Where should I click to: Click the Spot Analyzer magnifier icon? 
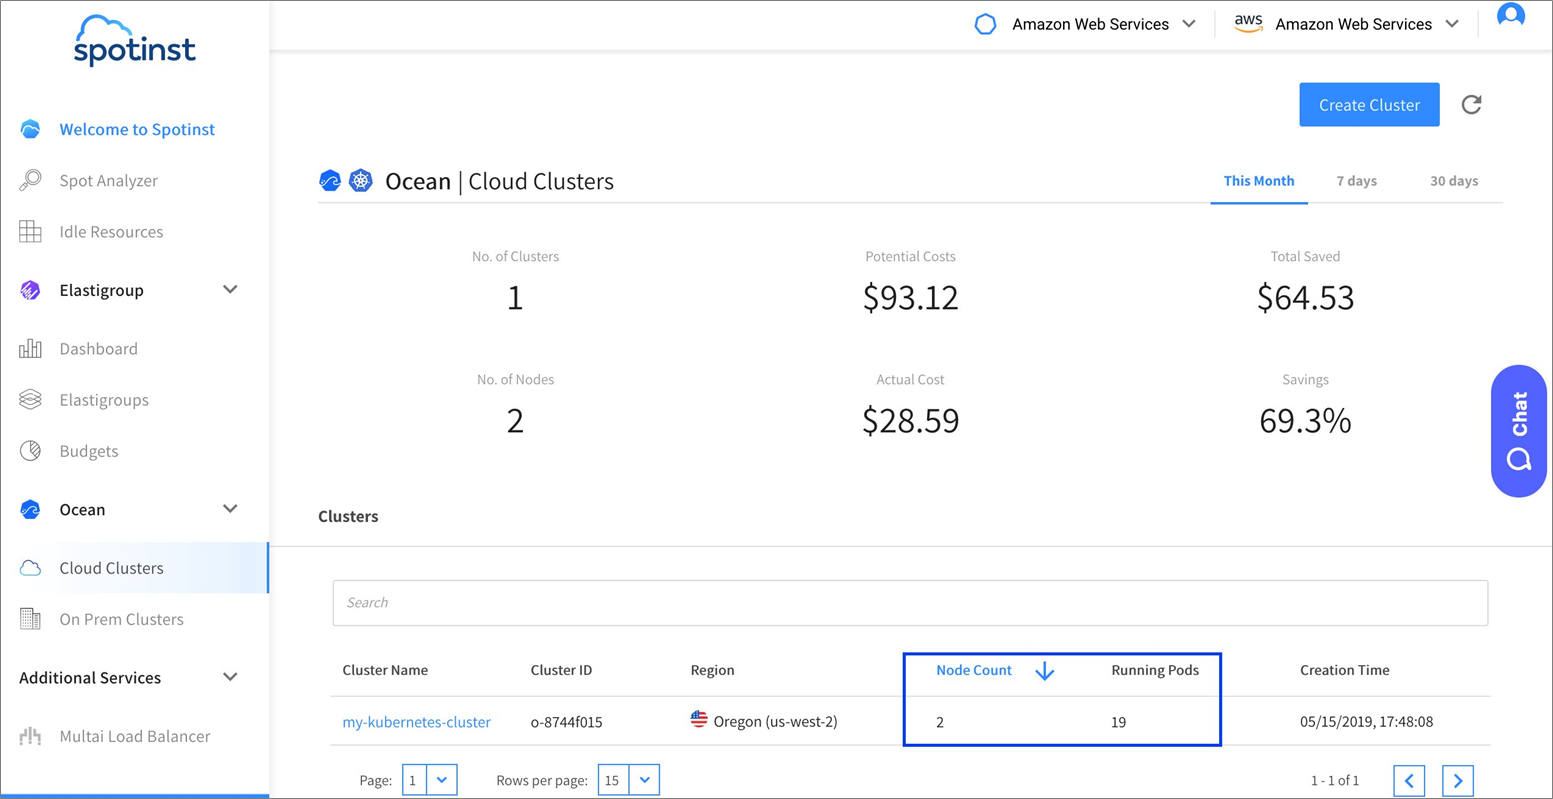click(x=30, y=180)
